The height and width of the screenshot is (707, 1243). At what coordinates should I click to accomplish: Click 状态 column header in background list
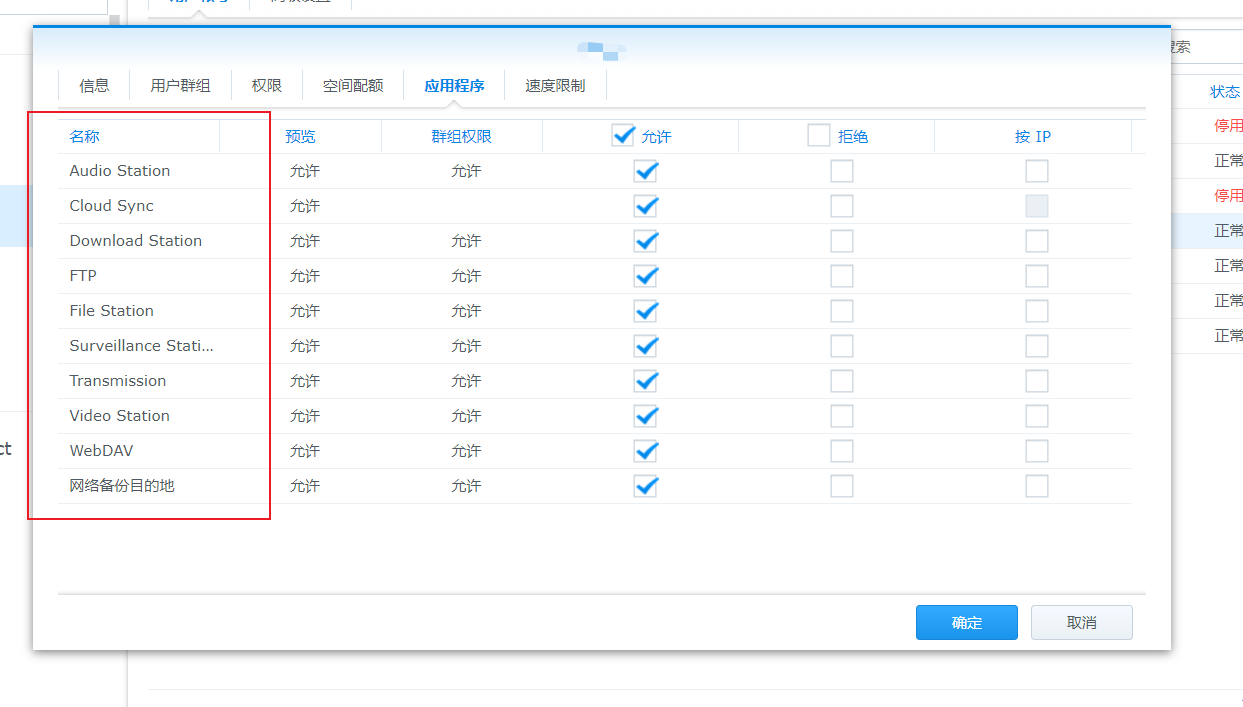pyautogui.click(x=1225, y=92)
